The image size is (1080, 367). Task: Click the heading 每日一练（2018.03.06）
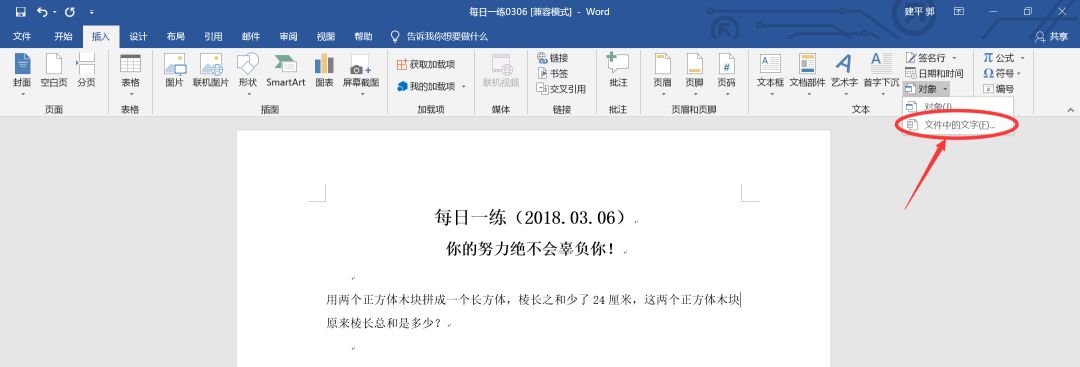pyautogui.click(x=532, y=218)
